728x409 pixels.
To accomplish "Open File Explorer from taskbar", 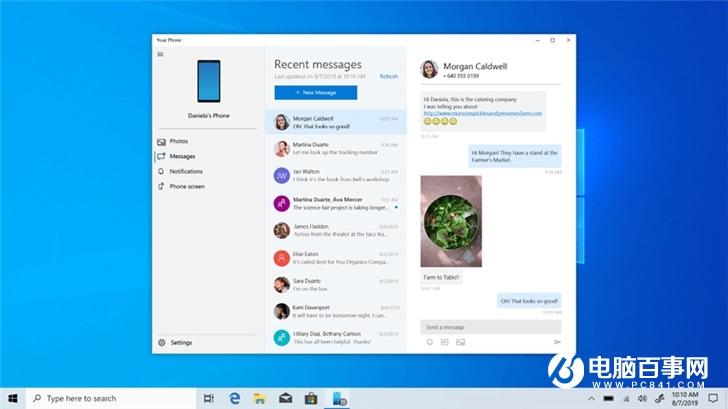I will click(260, 398).
